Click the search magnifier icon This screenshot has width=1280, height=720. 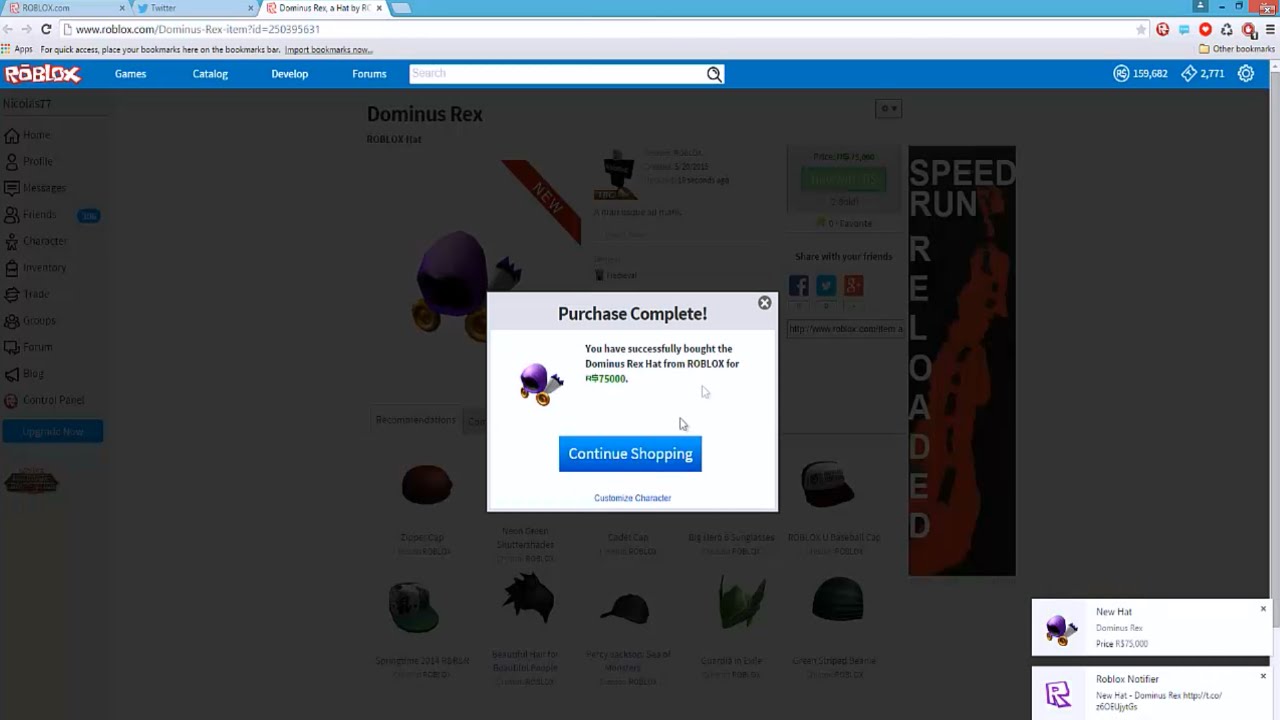[x=714, y=74]
